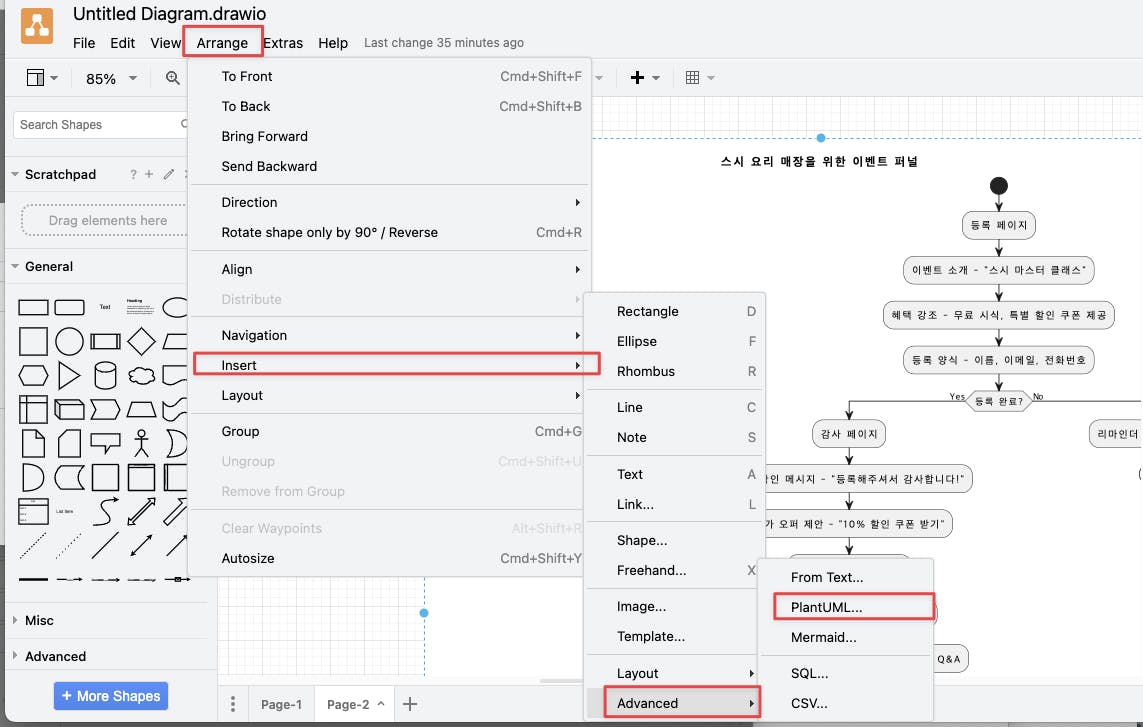Add to Scratchpad with plus icon

[150, 174]
